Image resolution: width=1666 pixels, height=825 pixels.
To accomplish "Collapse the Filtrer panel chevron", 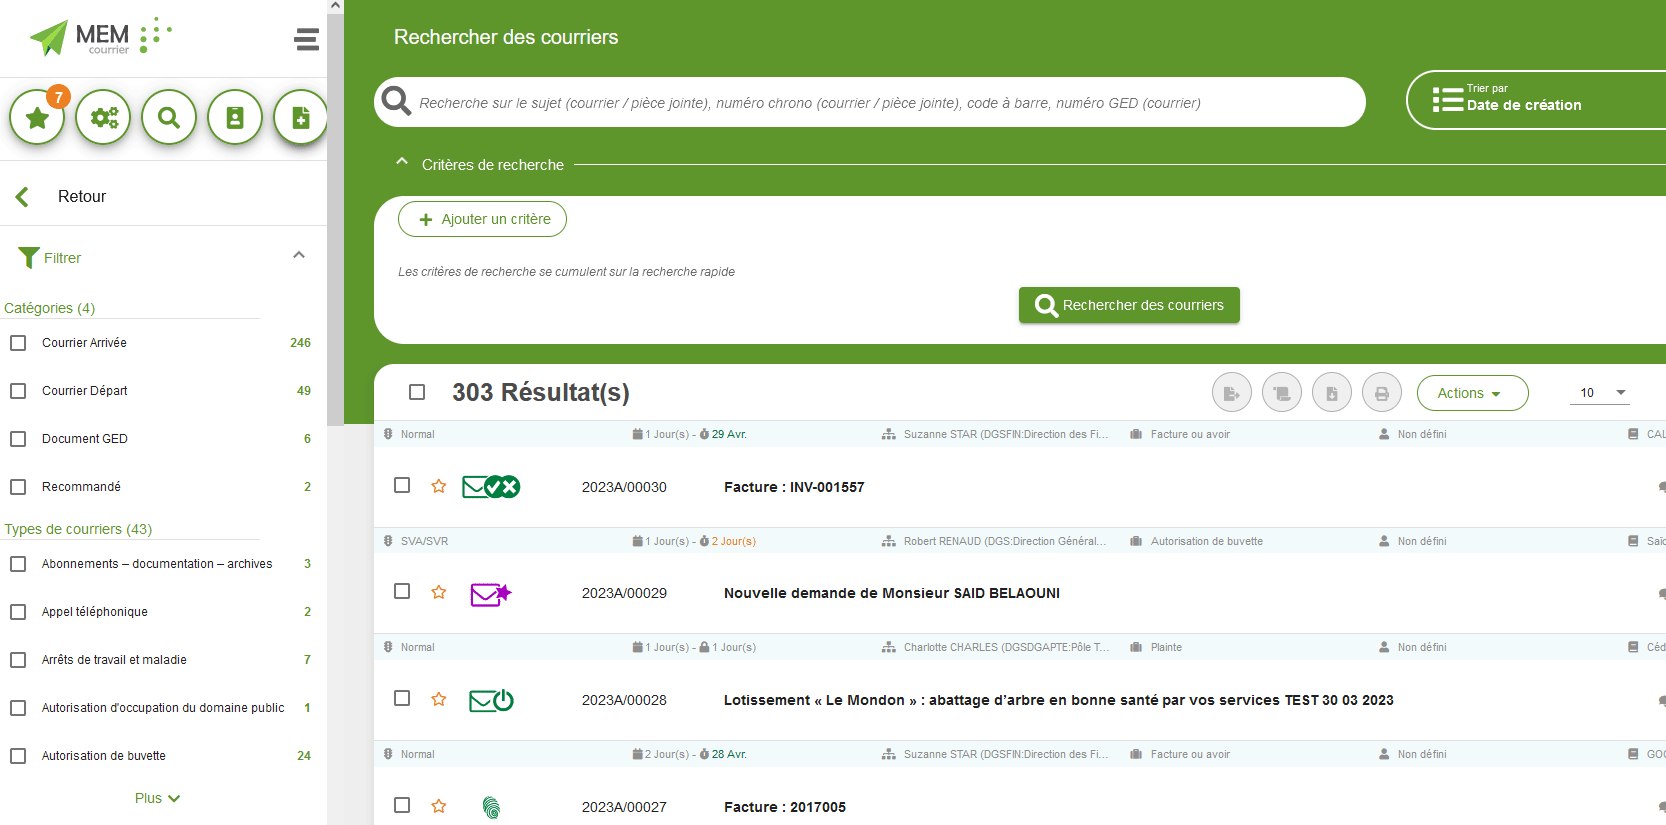I will point(298,256).
